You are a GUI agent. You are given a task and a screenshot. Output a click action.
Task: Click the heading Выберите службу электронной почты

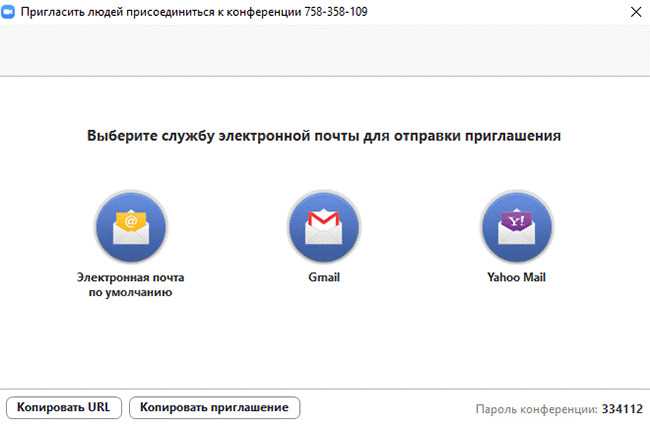(x=324, y=136)
